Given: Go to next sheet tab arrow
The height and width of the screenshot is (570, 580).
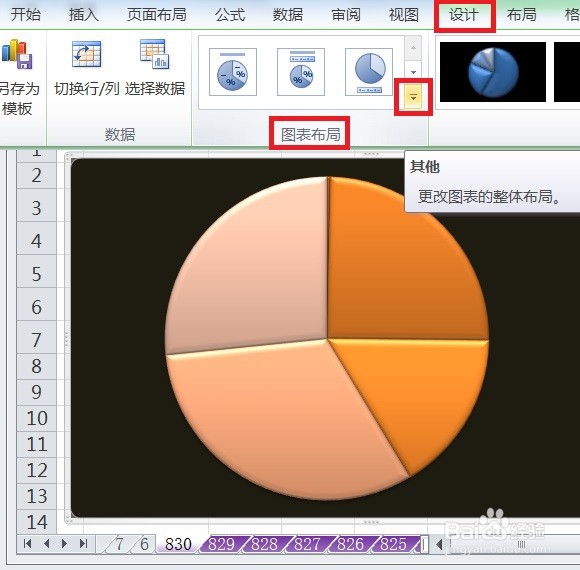Looking at the screenshot, I should pos(64,543).
